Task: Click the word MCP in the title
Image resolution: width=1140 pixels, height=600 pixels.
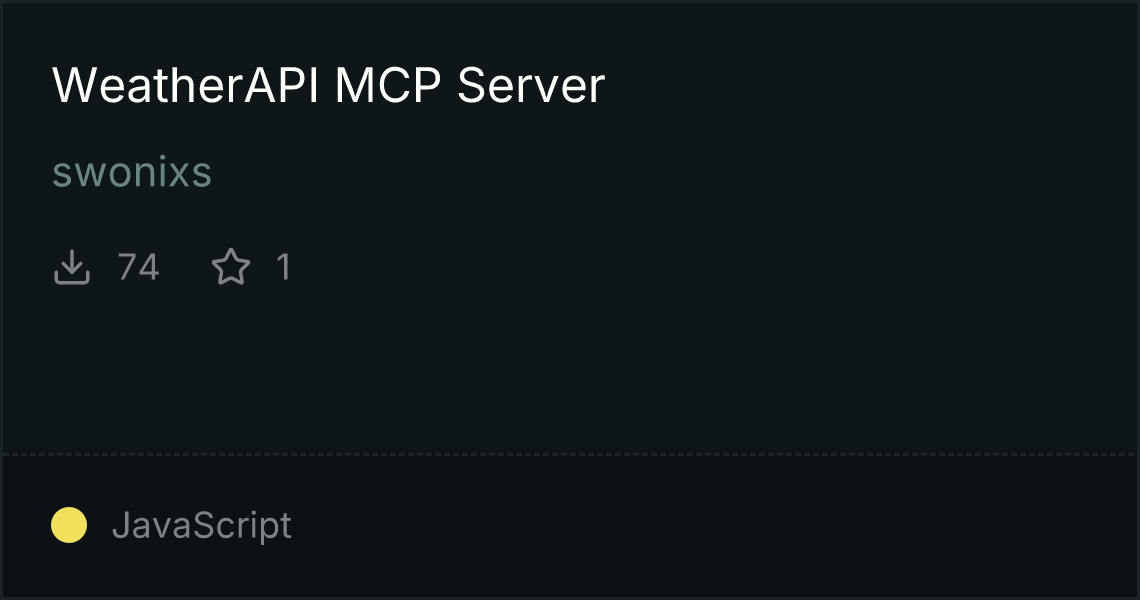Action: pyautogui.click(x=387, y=85)
